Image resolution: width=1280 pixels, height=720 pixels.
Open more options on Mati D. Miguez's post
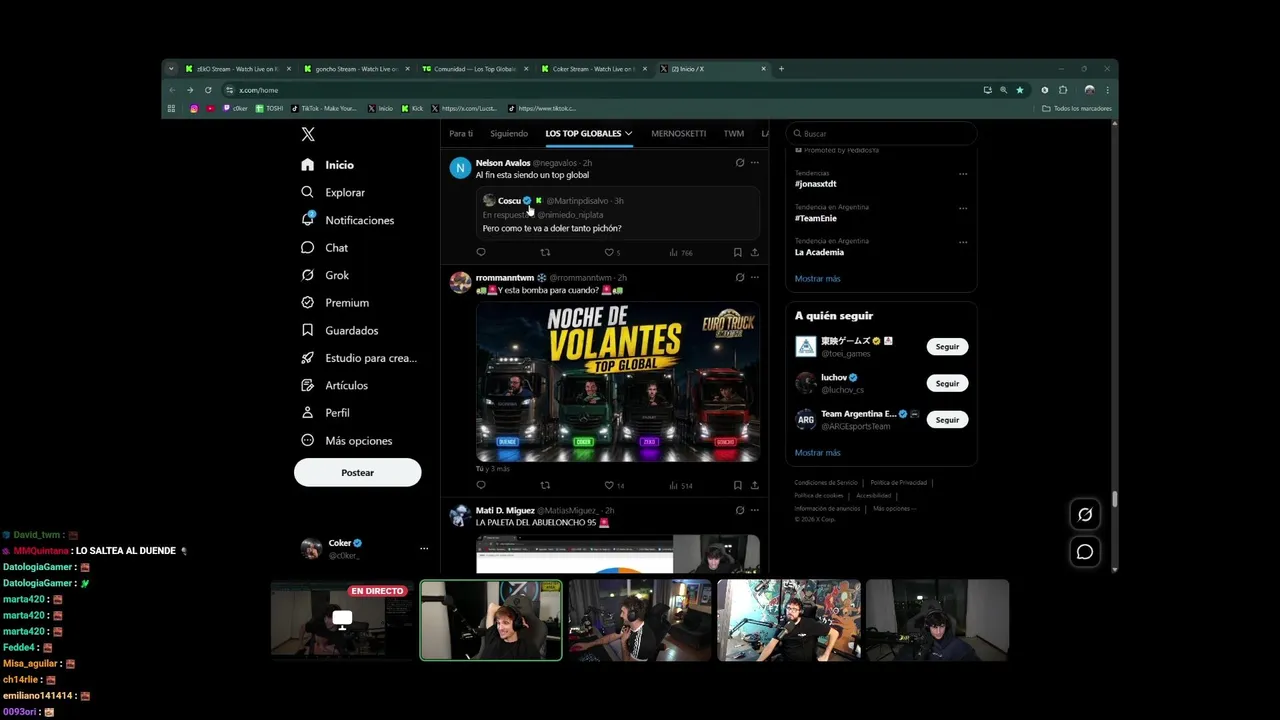tap(755, 510)
